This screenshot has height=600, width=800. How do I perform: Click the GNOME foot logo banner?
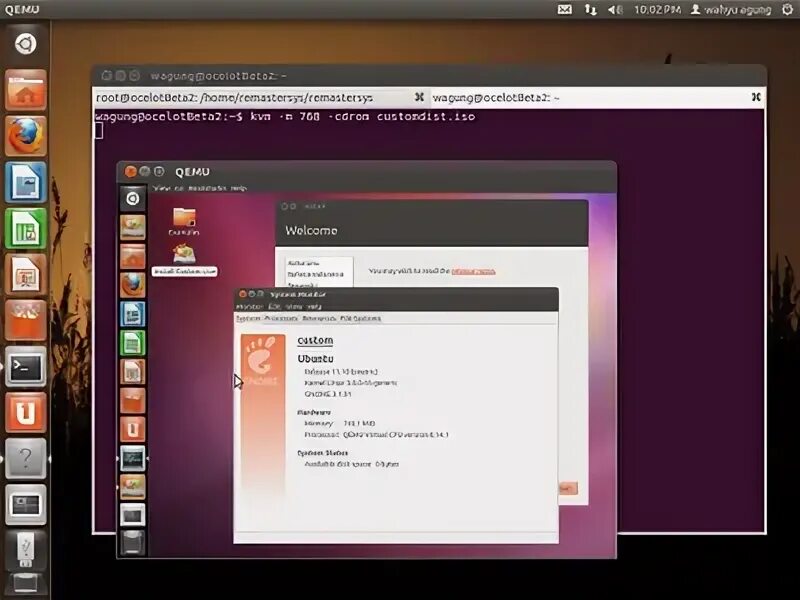click(263, 416)
